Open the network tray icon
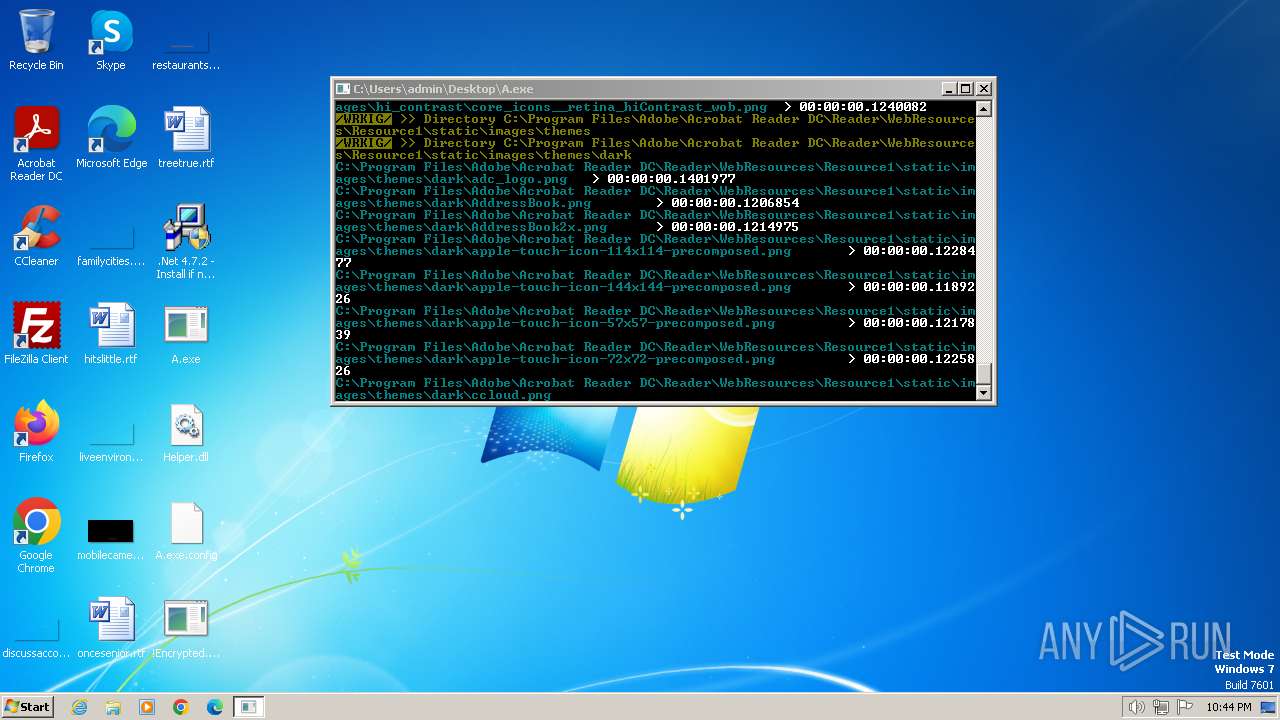Screen dimensions: 1280x720 pyautogui.click(x=1161, y=707)
